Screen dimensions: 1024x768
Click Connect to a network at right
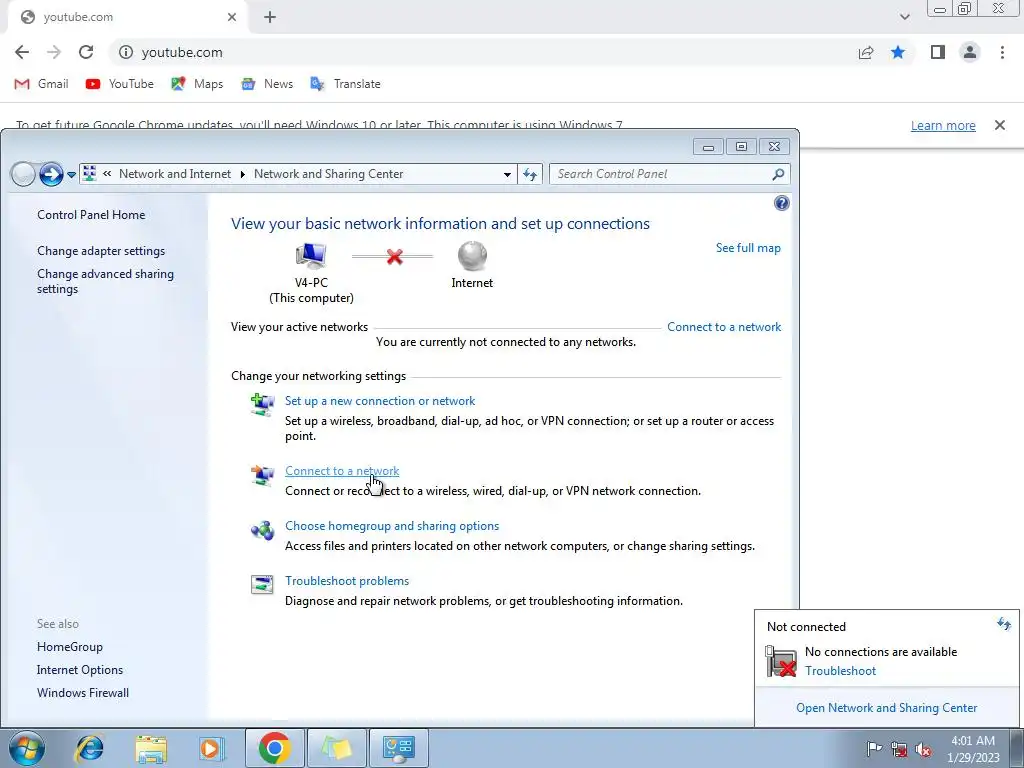click(724, 327)
